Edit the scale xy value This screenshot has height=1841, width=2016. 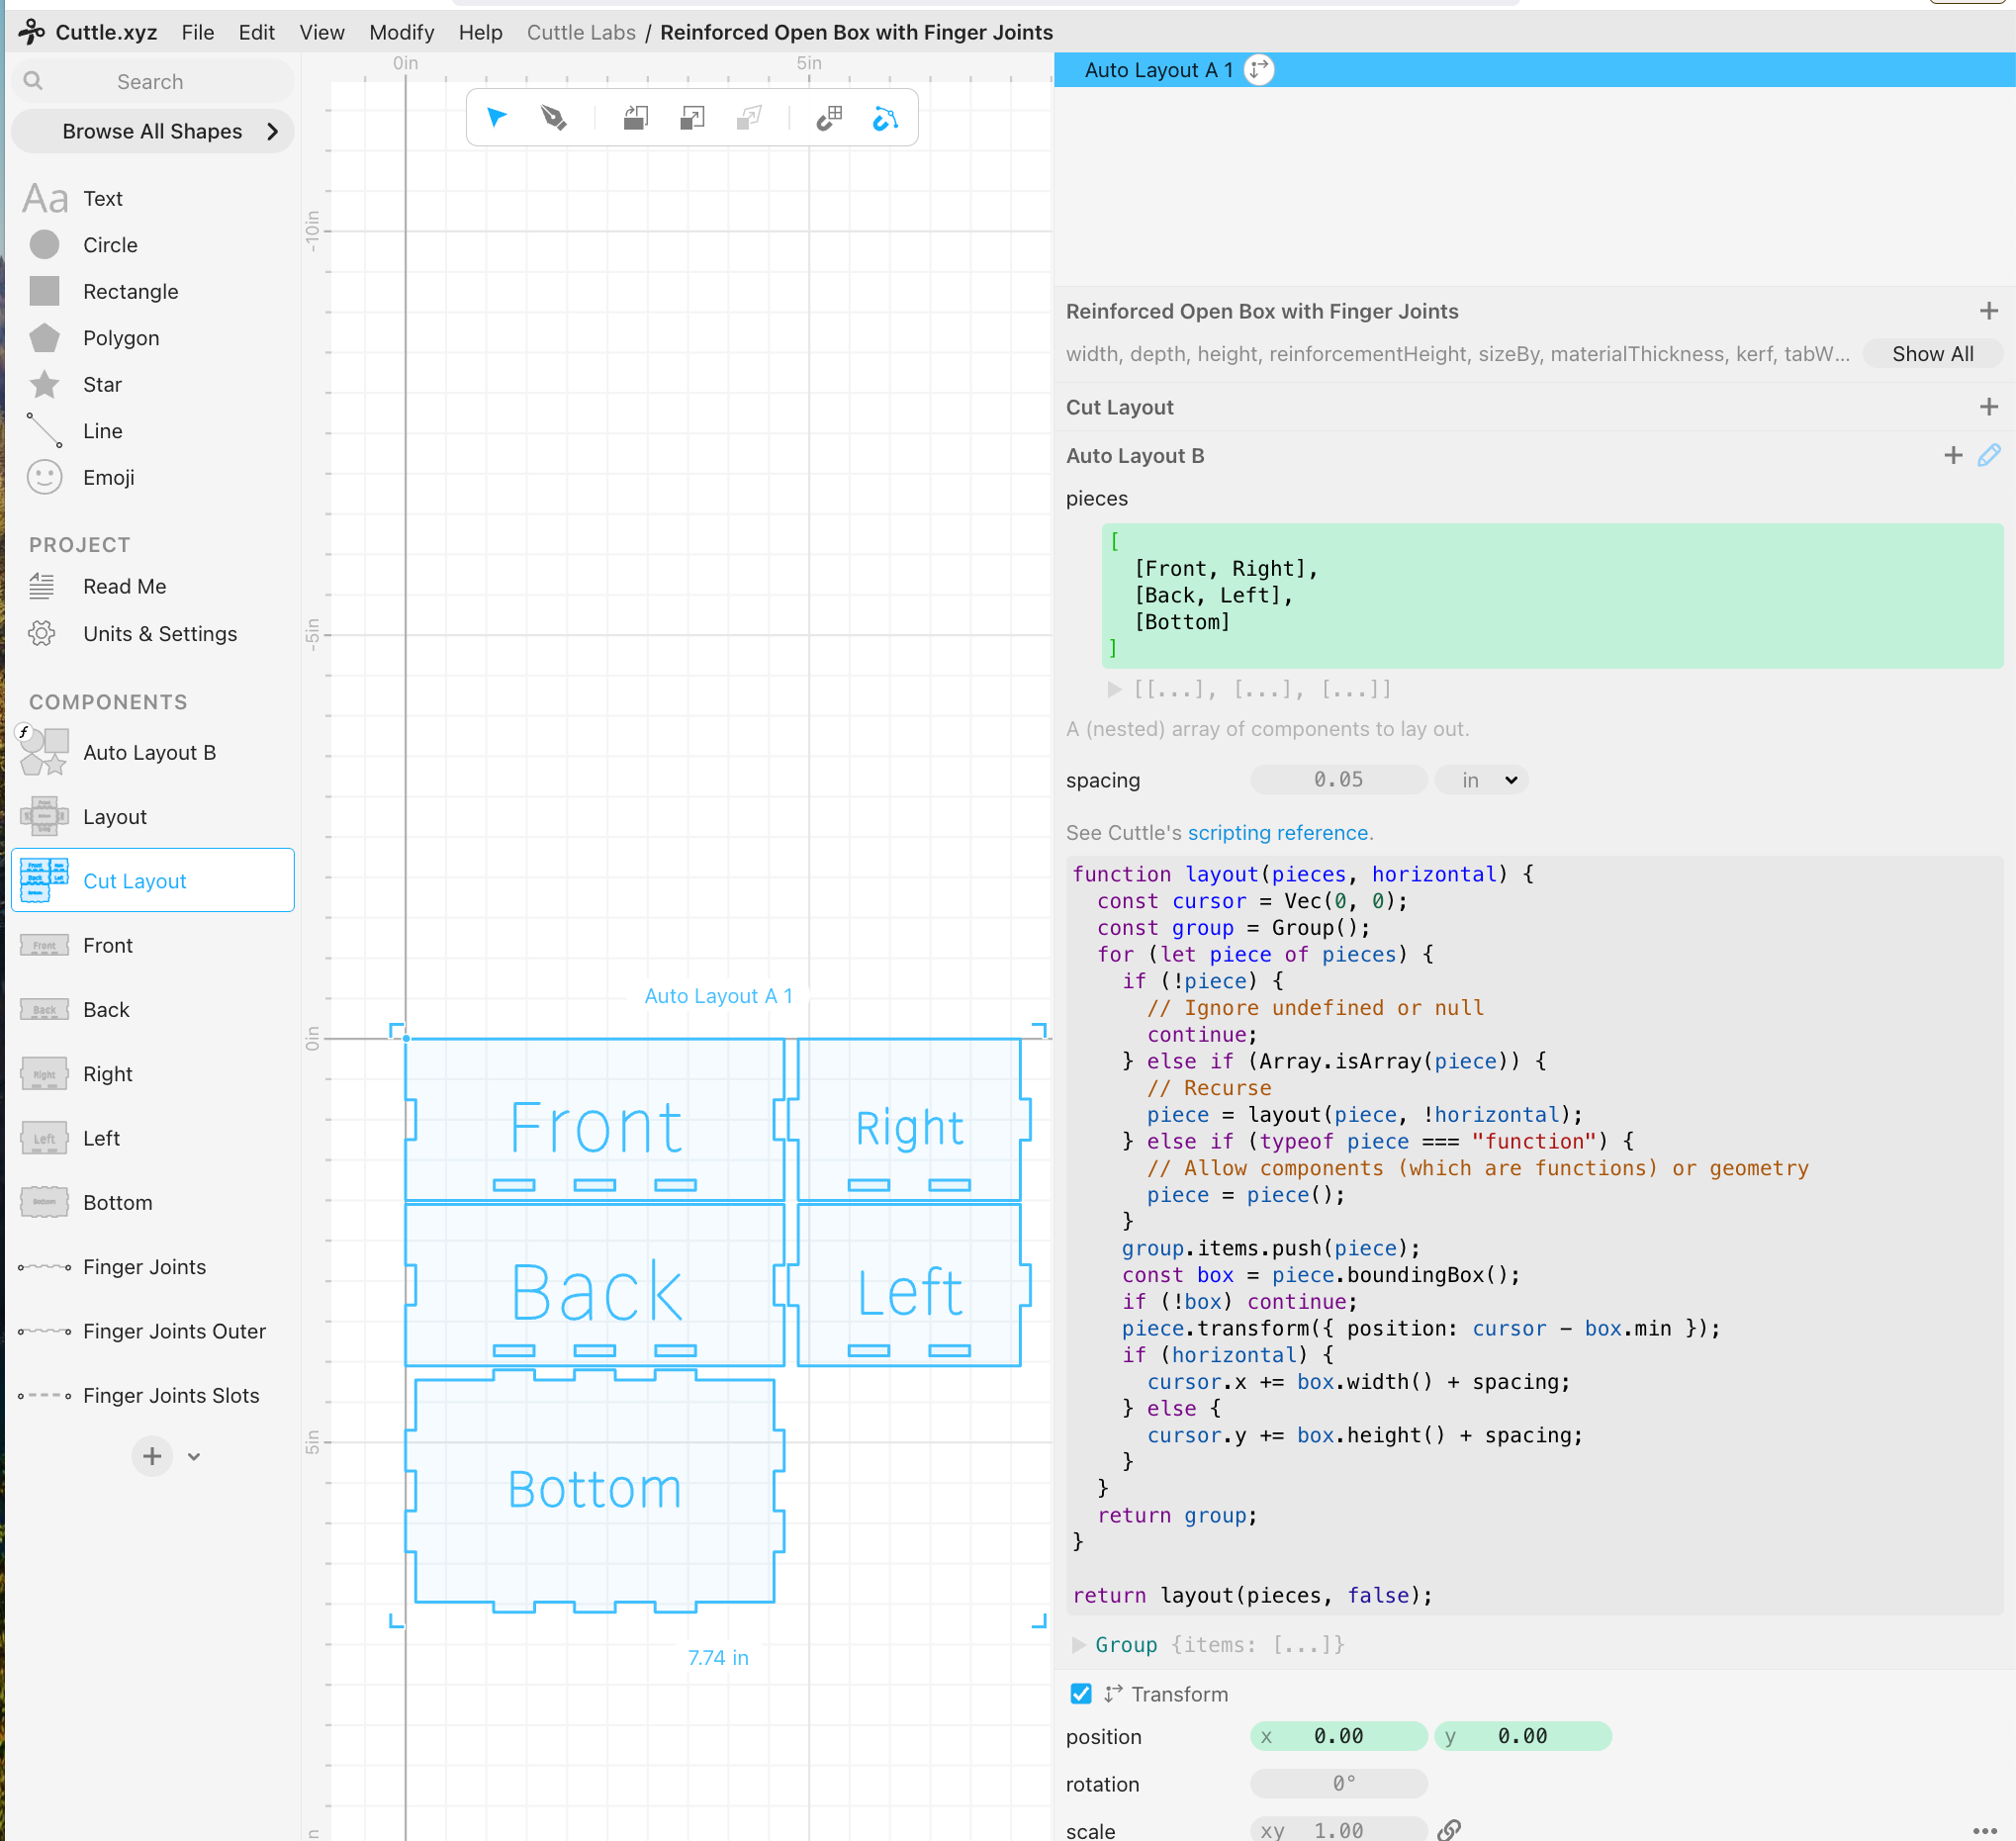[1338, 1830]
